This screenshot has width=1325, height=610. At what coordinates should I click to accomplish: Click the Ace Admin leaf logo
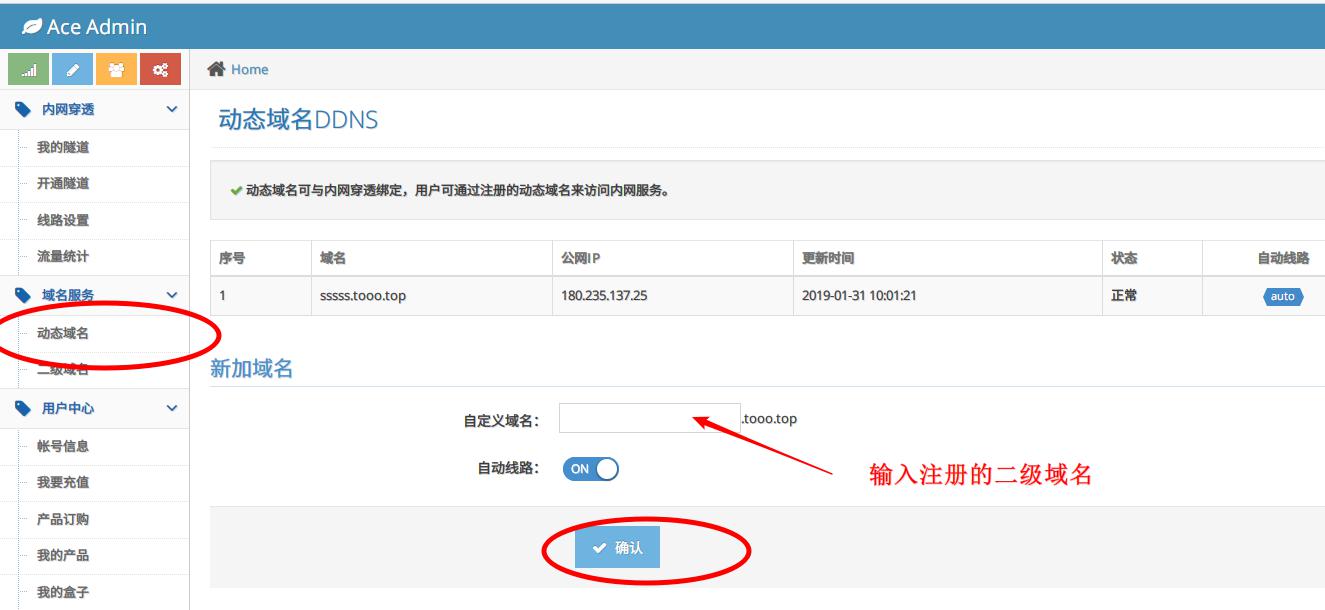click(x=32, y=27)
